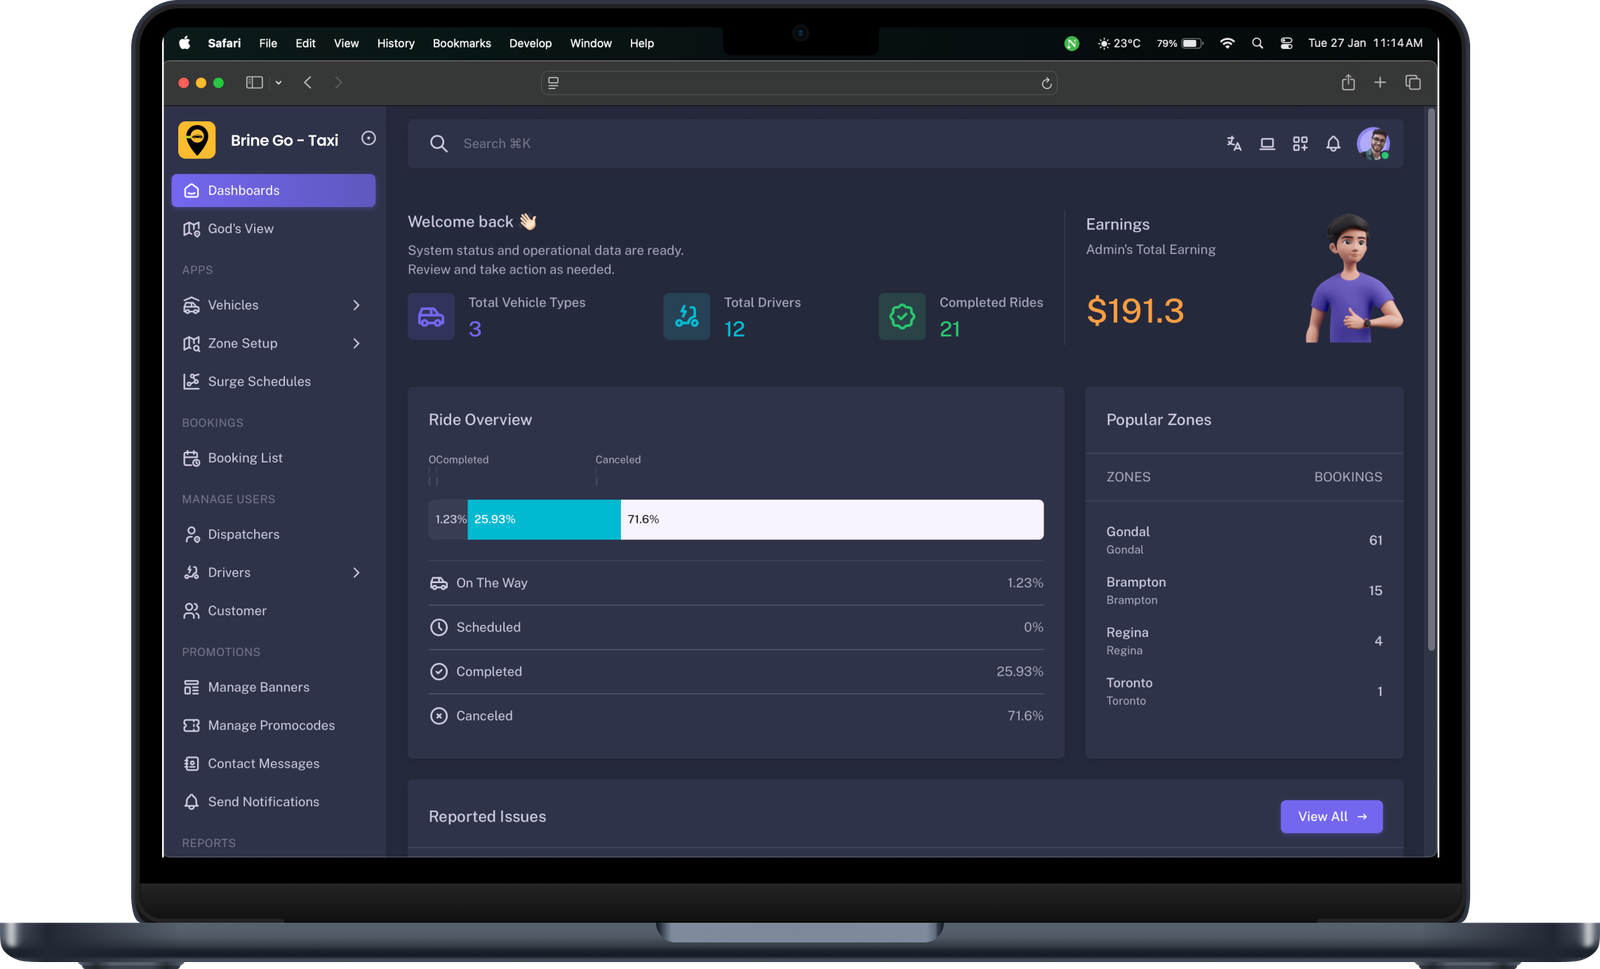The image size is (1600, 969).
Task: Toggle sidebar pin next to Brine Go - Taxi
Action: [369, 139]
